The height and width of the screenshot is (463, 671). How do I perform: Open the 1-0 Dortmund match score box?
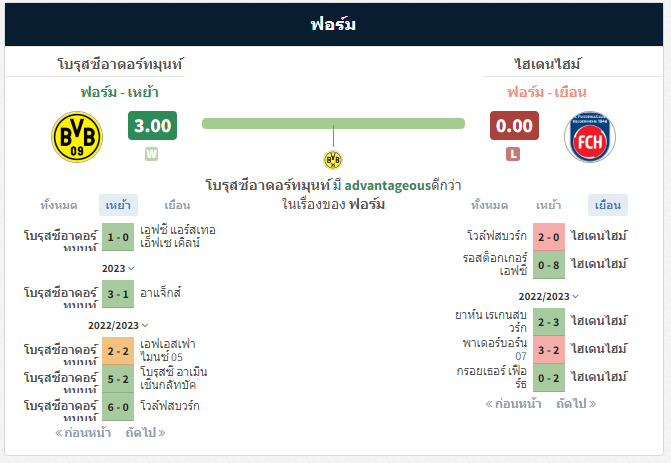point(118,237)
